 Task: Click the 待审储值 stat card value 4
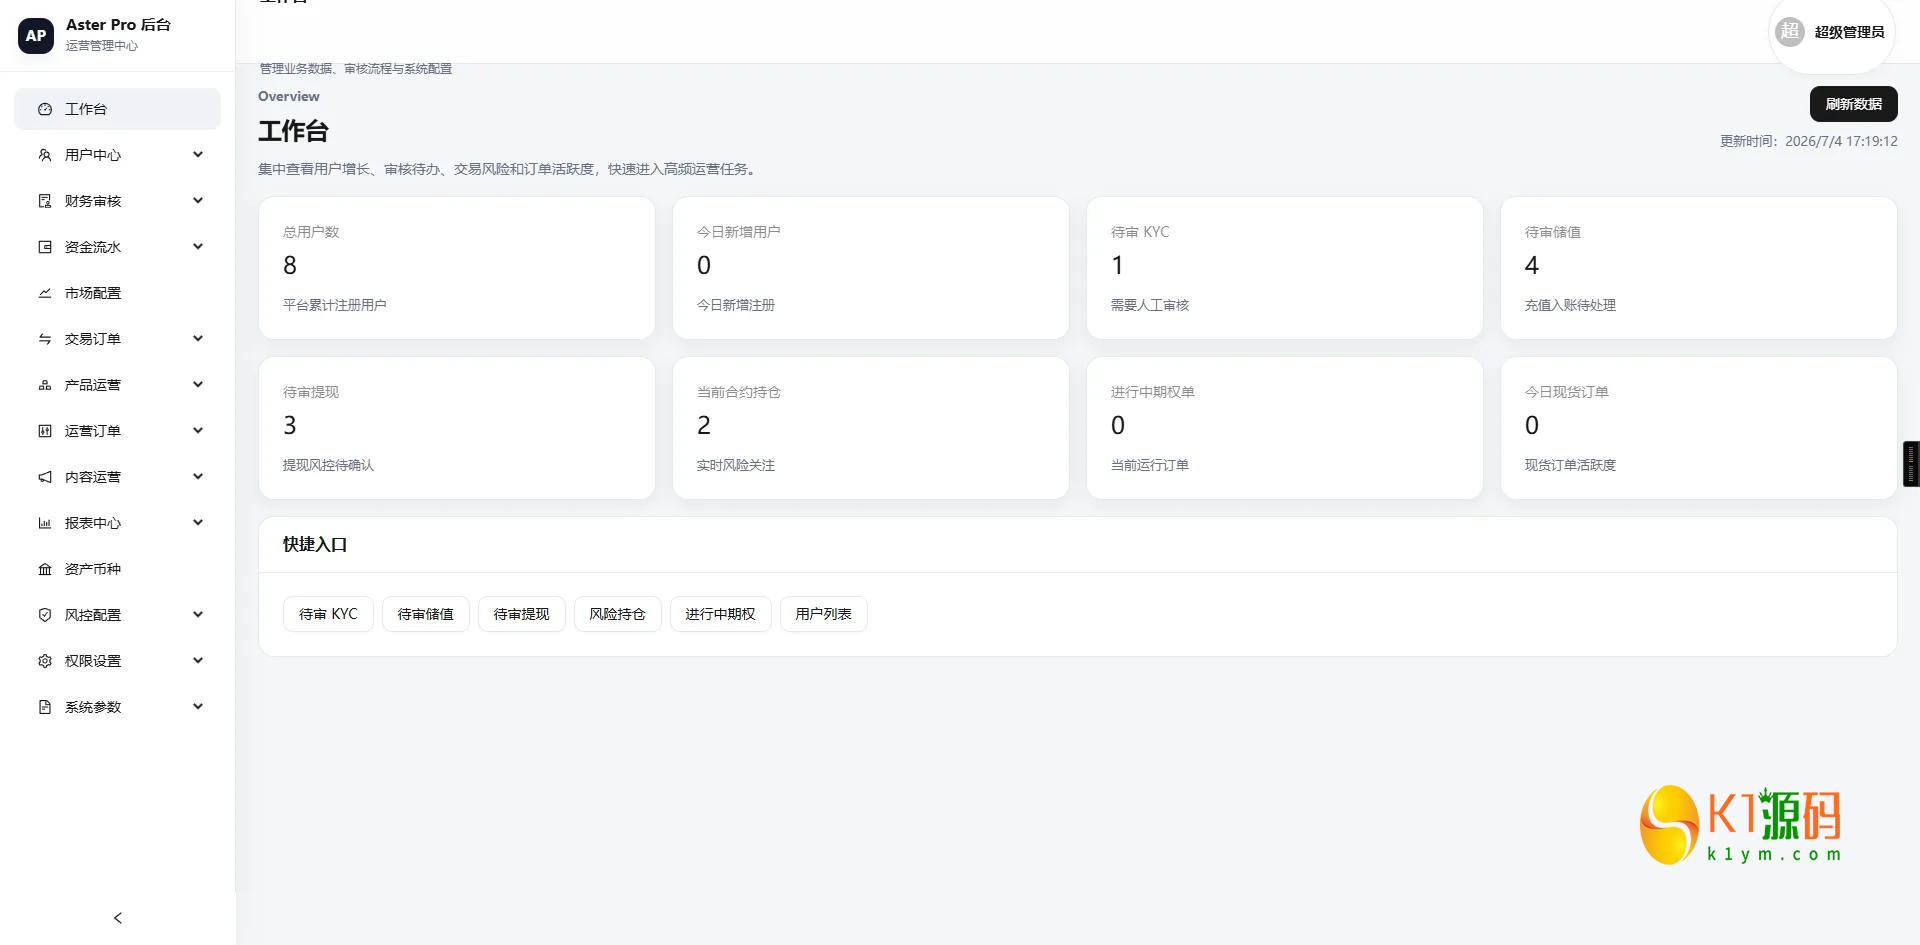[1532, 265]
